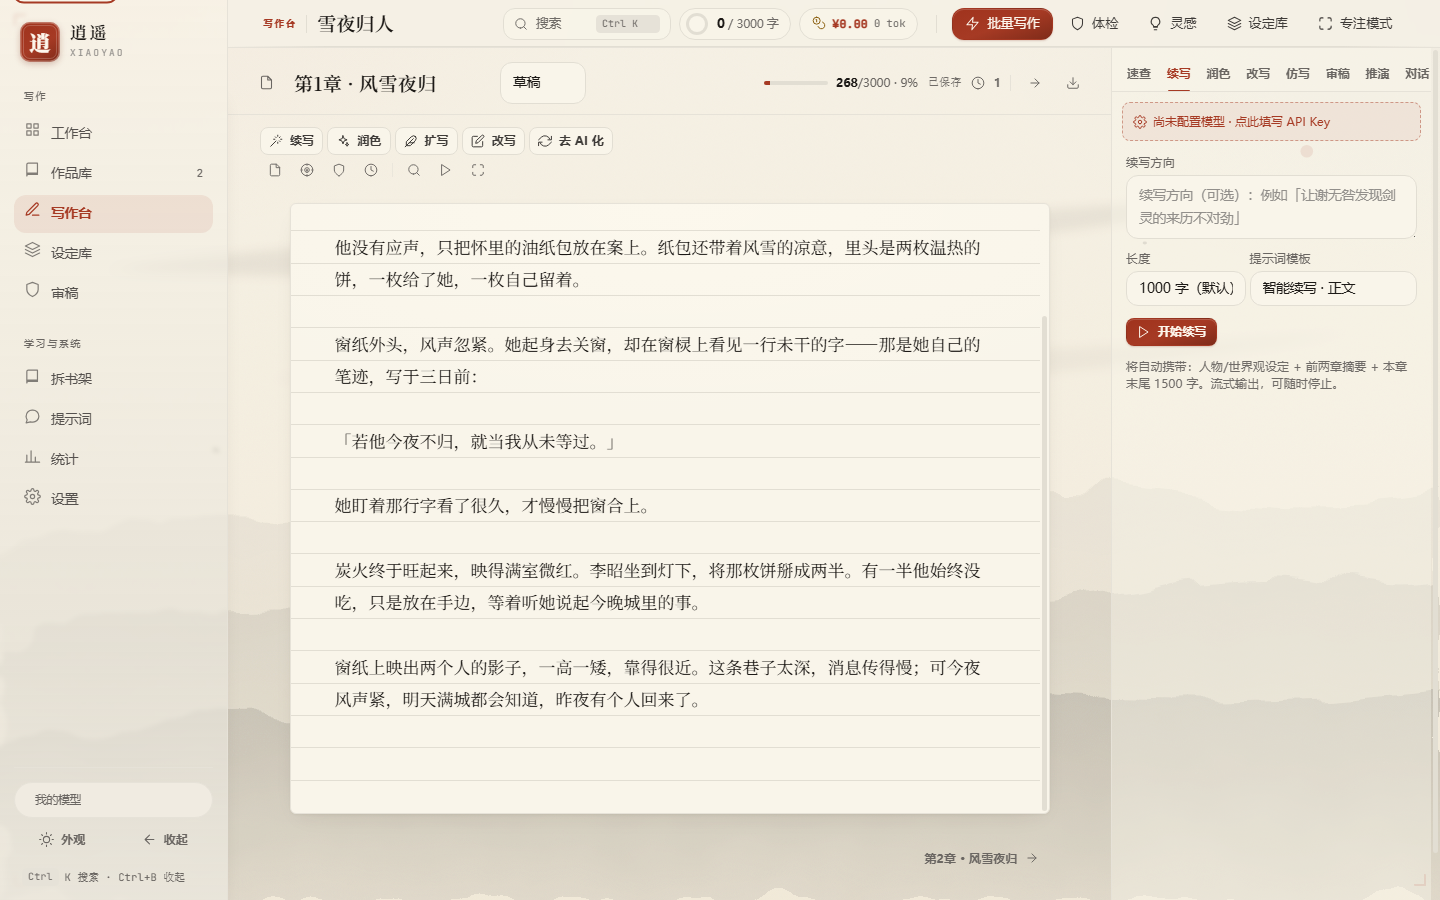Image resolution: width=1440 pixels, height=900 pixels.
Task: Go to 设定库 in the sidebar
Action: tap(113, 252)
